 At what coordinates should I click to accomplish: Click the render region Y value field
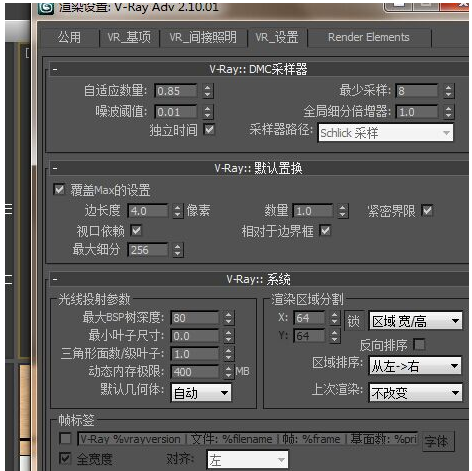pyautogui.click(x=309, y=336)
